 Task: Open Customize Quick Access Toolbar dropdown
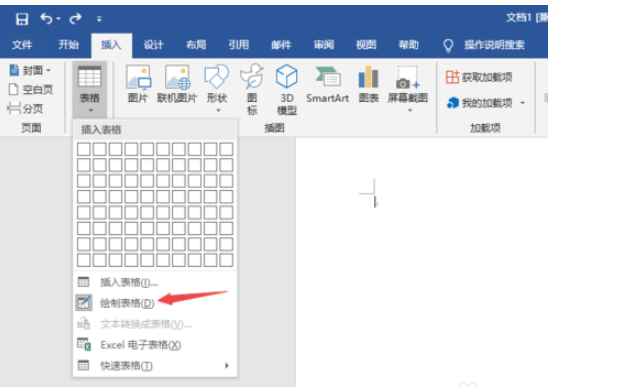coord(99,19)
